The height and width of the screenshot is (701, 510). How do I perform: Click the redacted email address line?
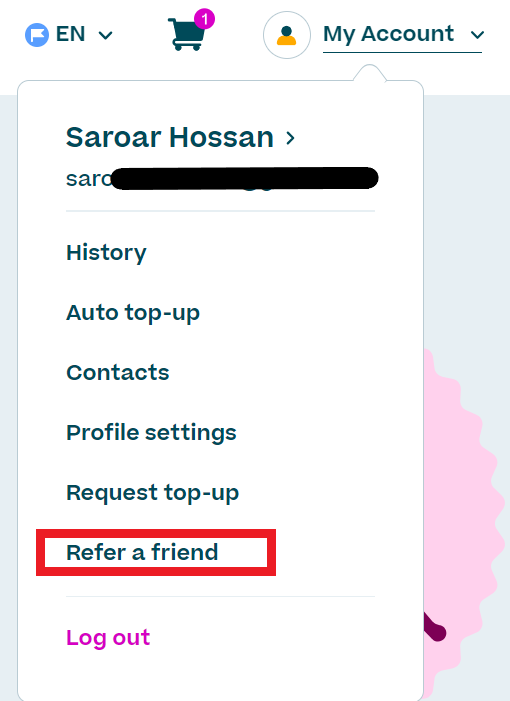click(222, 179)
